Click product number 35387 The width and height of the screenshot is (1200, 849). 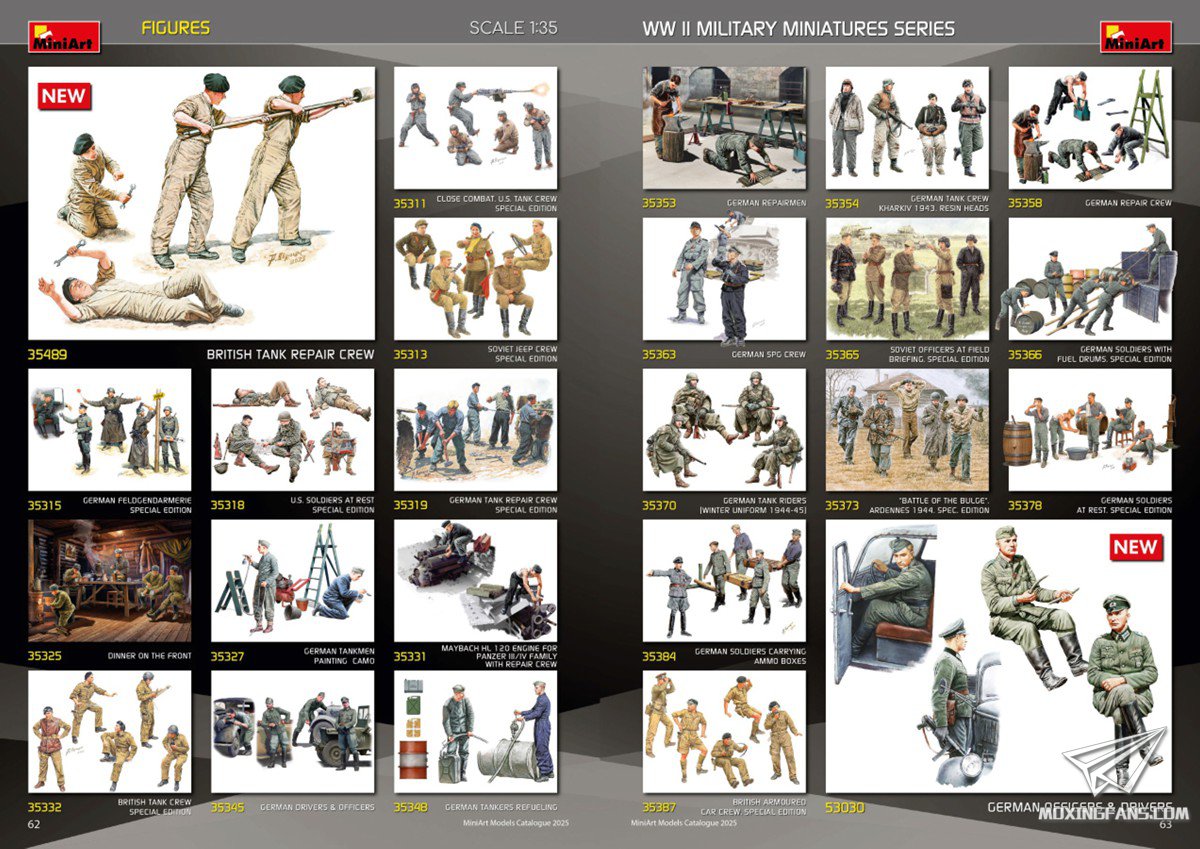[660, 807]
